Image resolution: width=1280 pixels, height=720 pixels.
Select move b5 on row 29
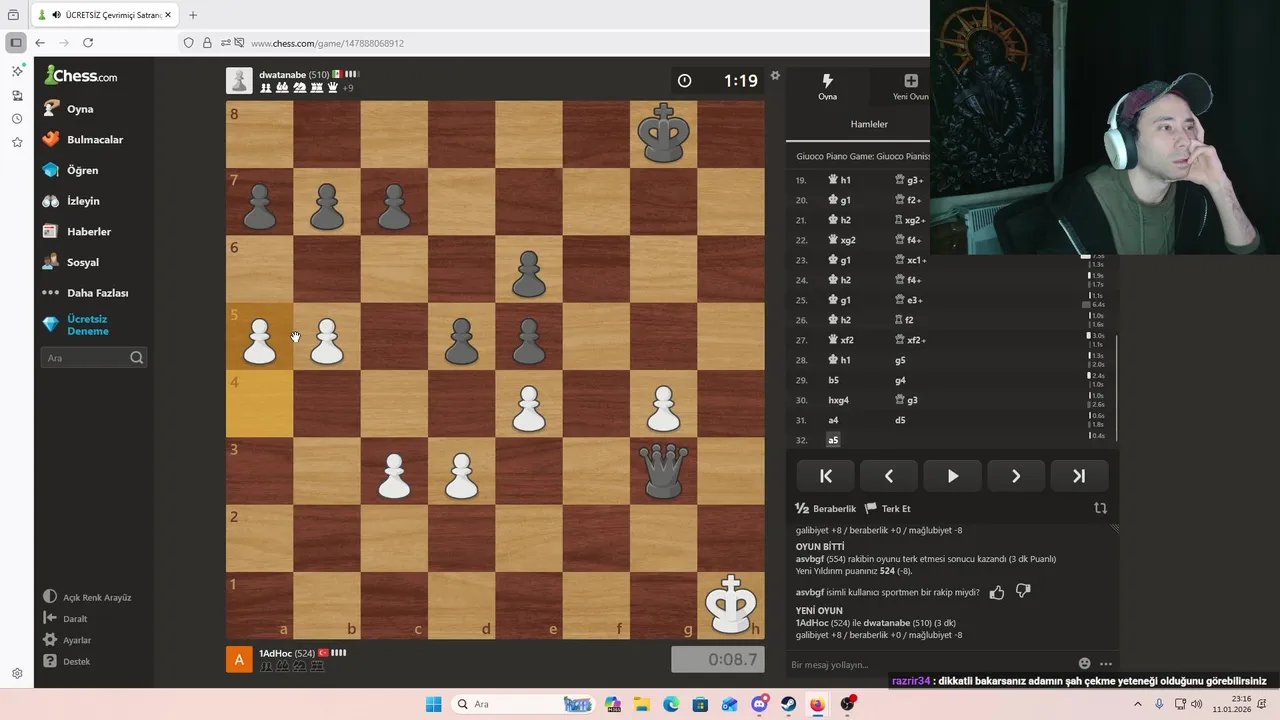834,380
